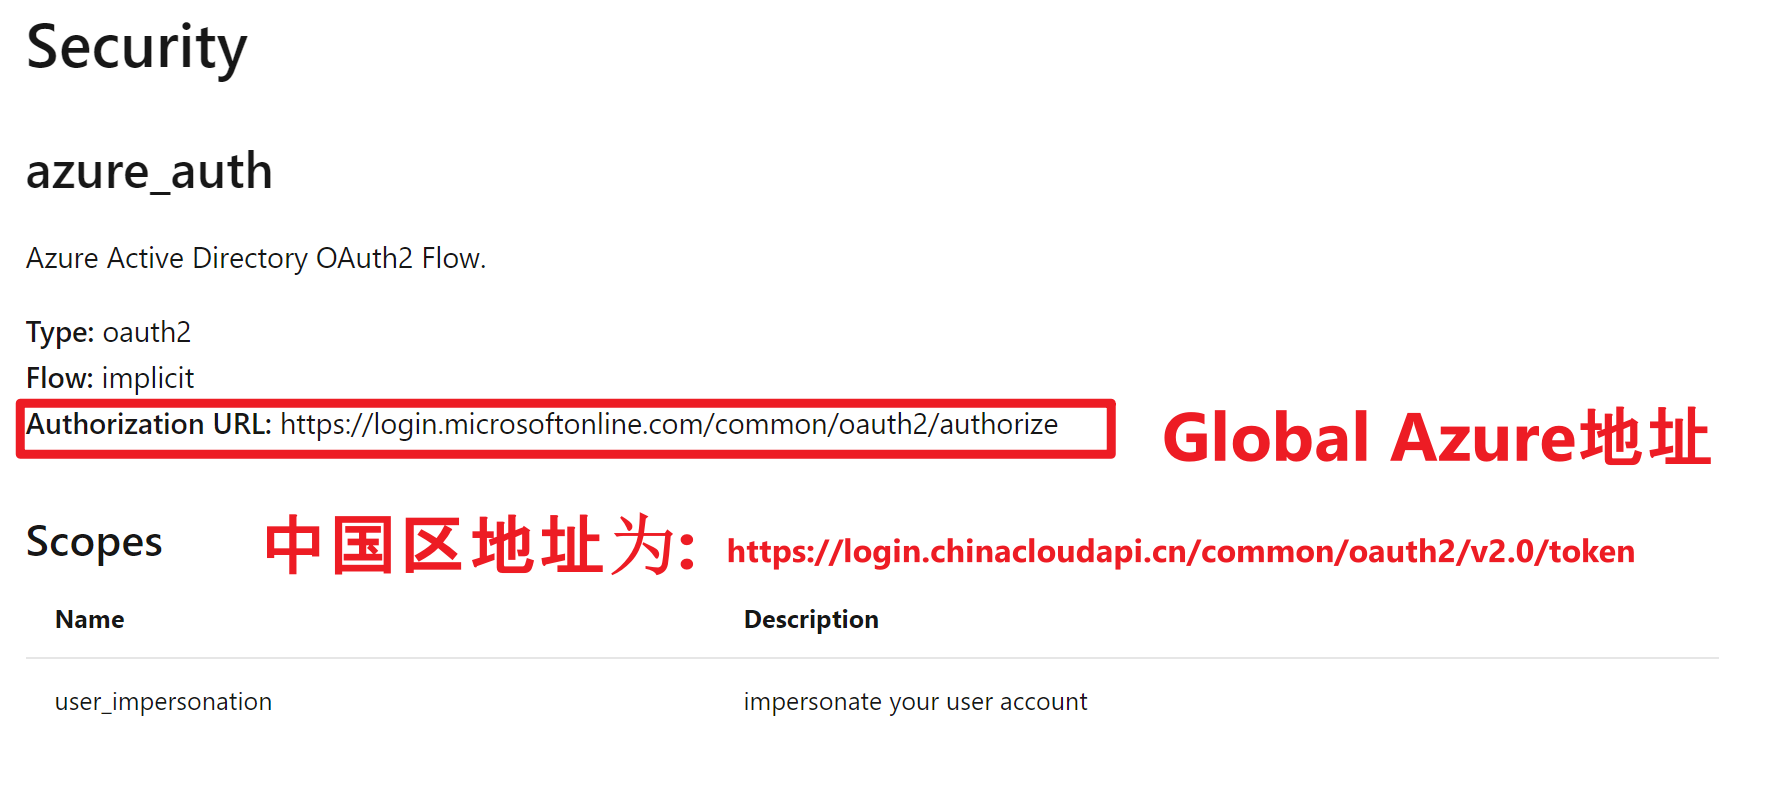The width and height of the screenshot is (1770, 796).
Task: Click the Scopes table header divider line
Action: click(872, 658)
